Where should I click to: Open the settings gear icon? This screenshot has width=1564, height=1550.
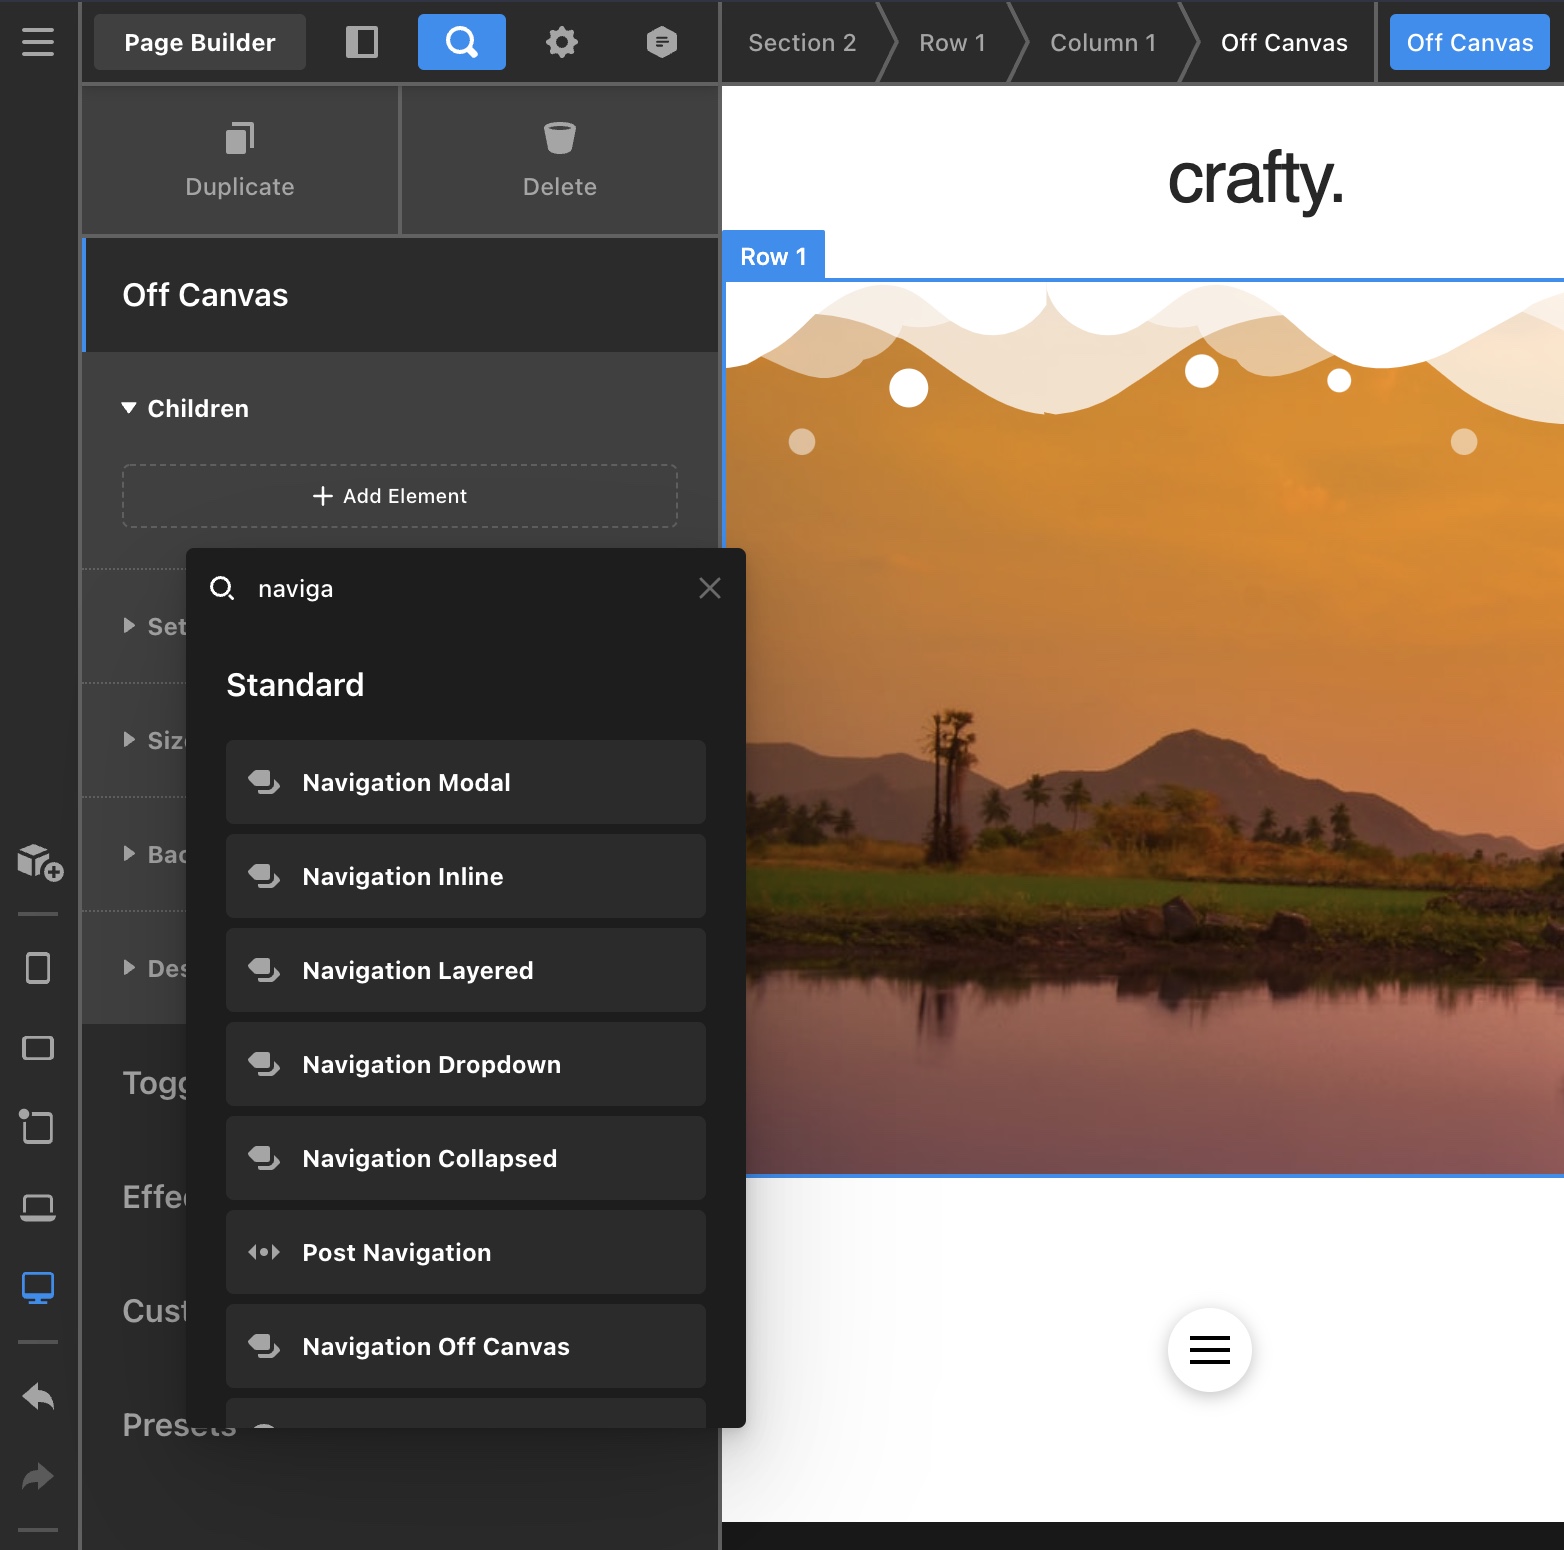[561, 42]
